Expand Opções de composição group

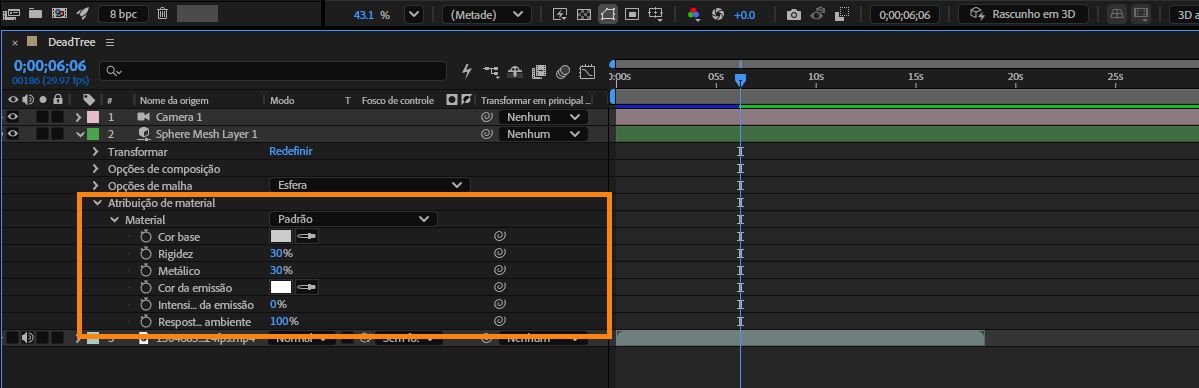(x=96, y=168)
